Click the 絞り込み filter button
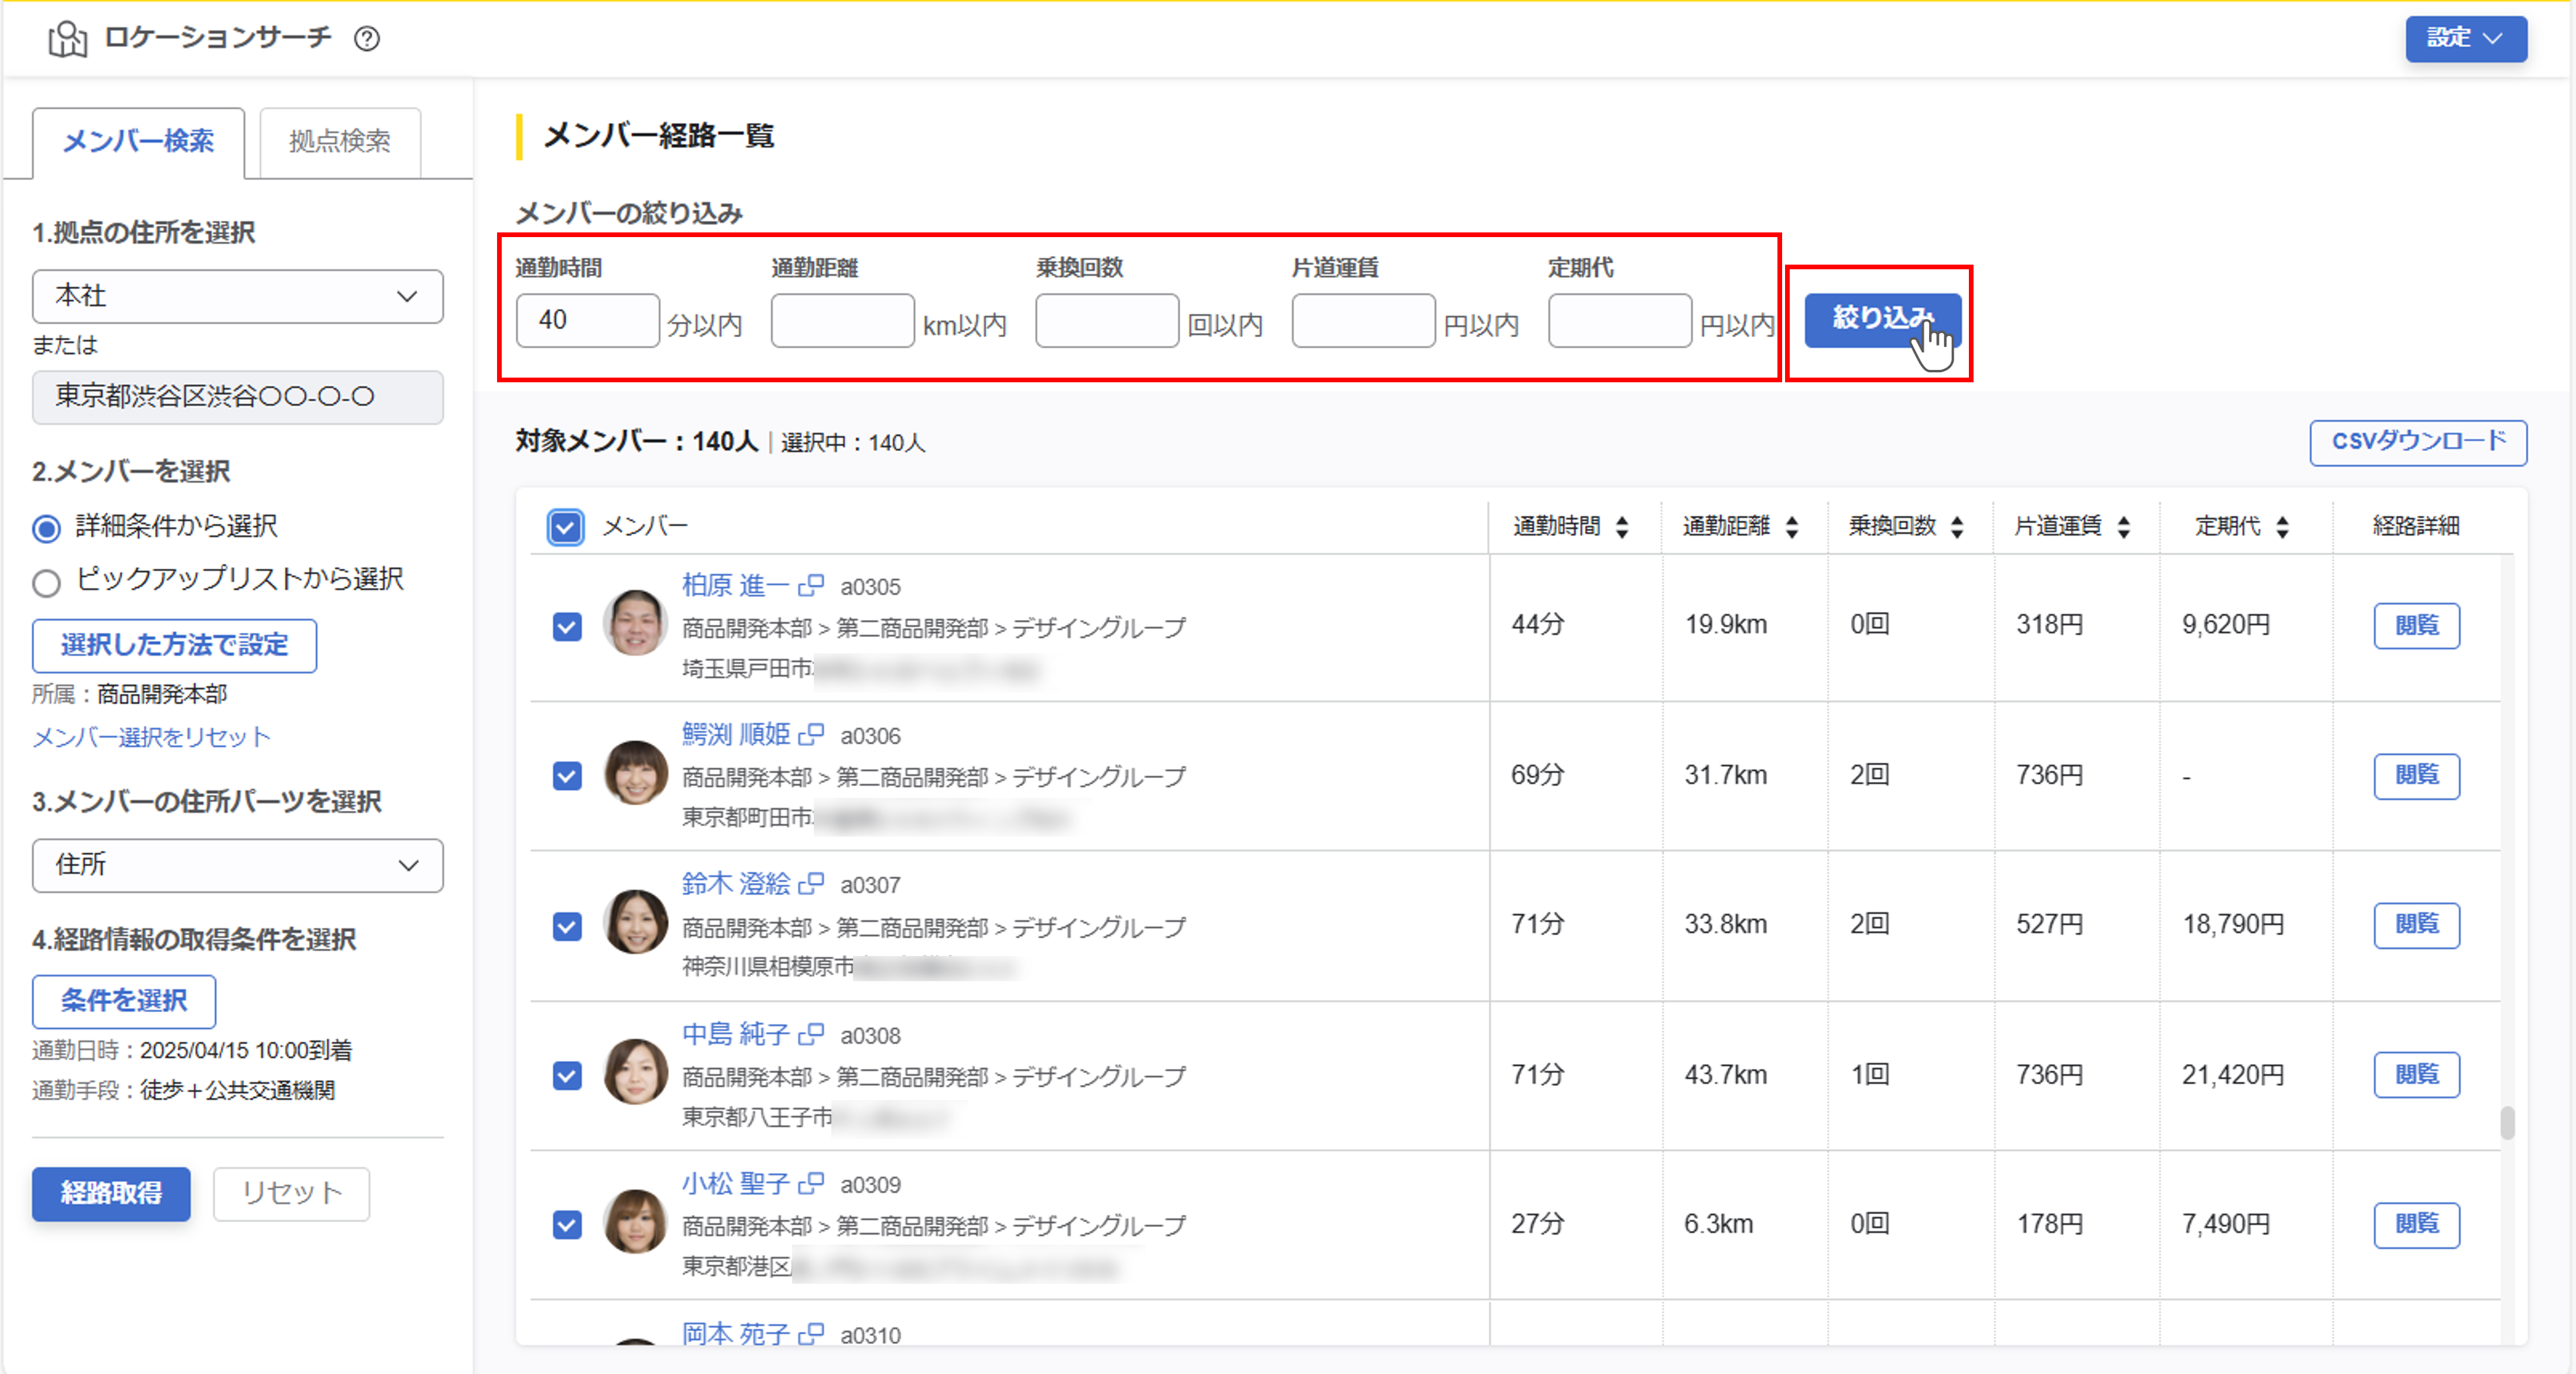The height and width of the screenshot is (1374, 2576). coord(1882,320)
